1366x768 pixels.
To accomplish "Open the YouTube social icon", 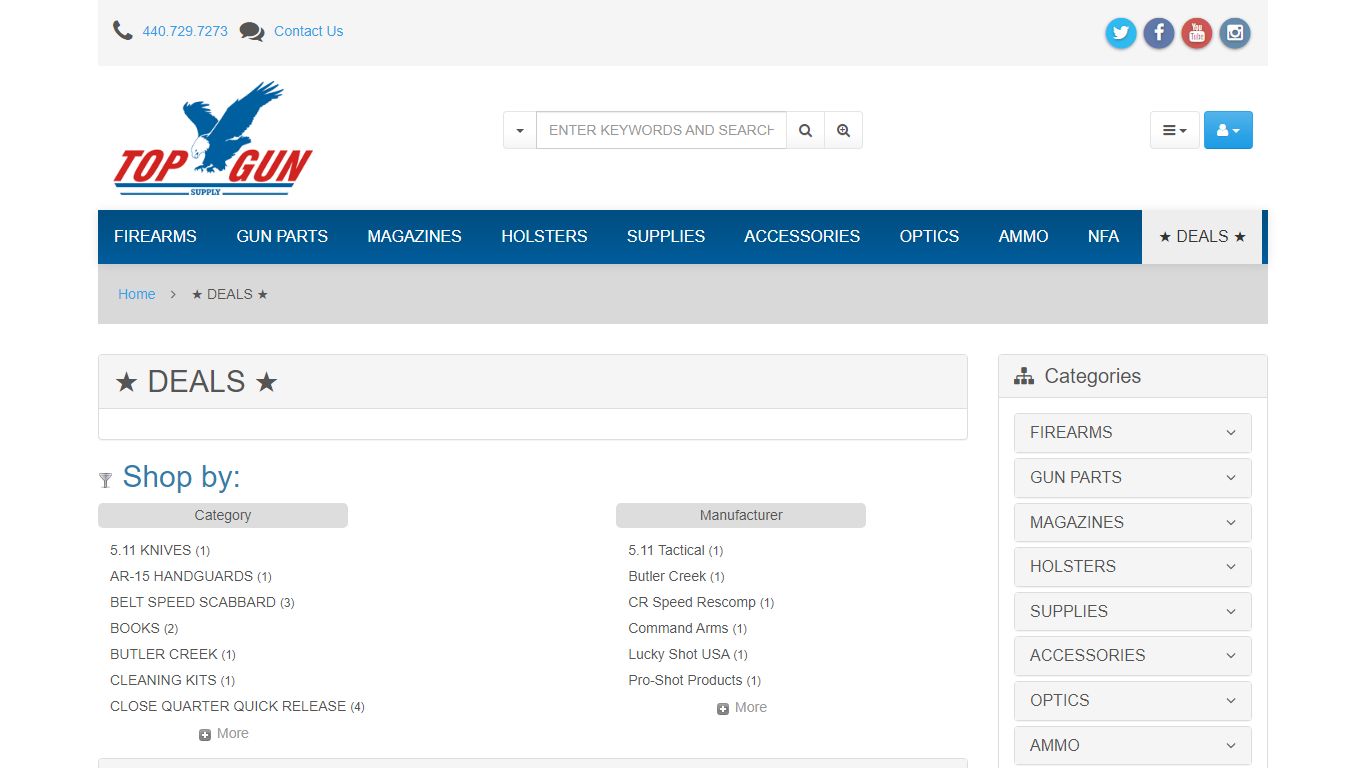I will pyautogui.click(x=1197, y=33).
